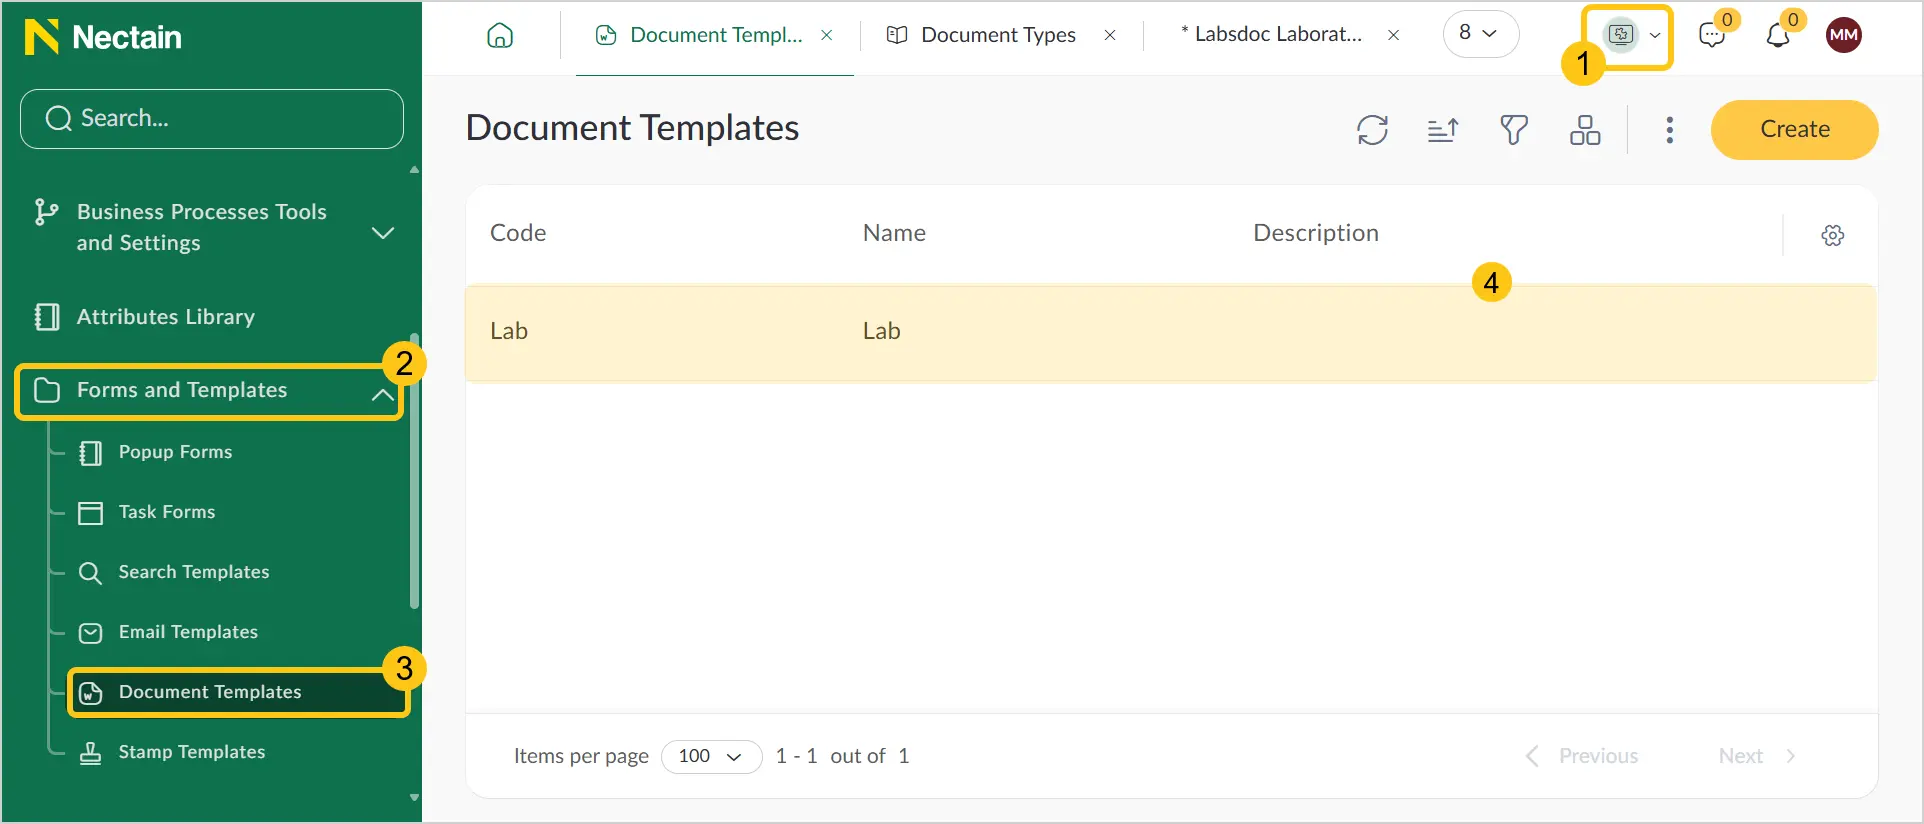Open the MM user avatar menu

pos(1844,35)
